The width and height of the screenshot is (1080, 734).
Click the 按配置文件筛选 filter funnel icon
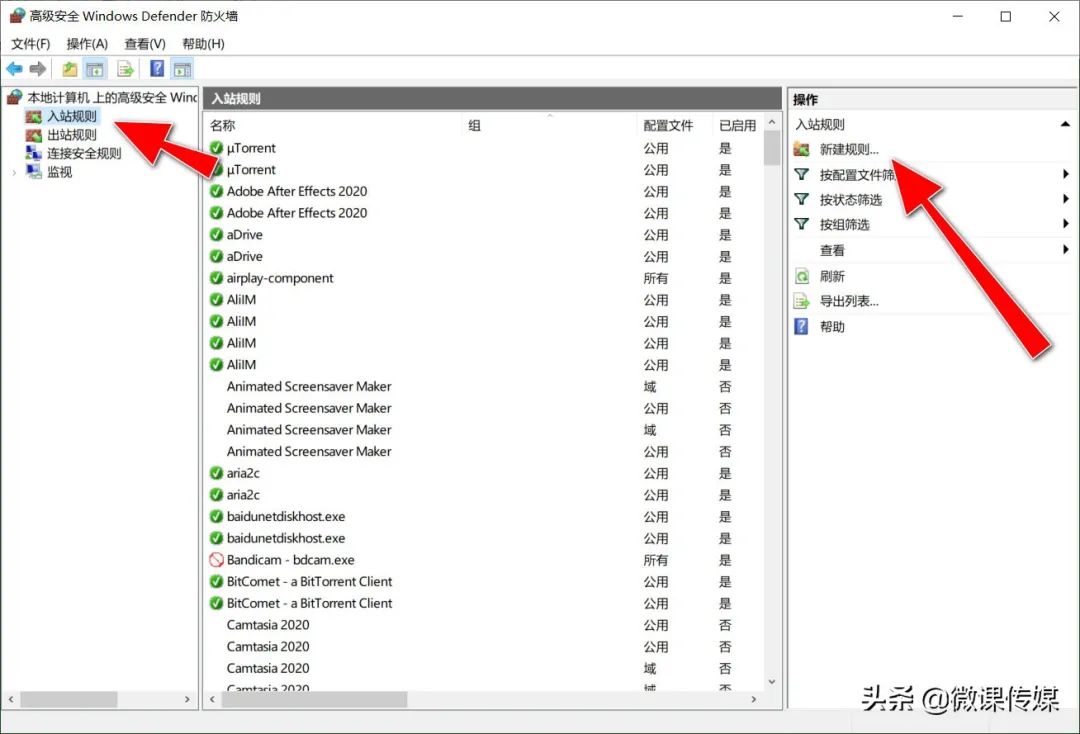[802, 174]
